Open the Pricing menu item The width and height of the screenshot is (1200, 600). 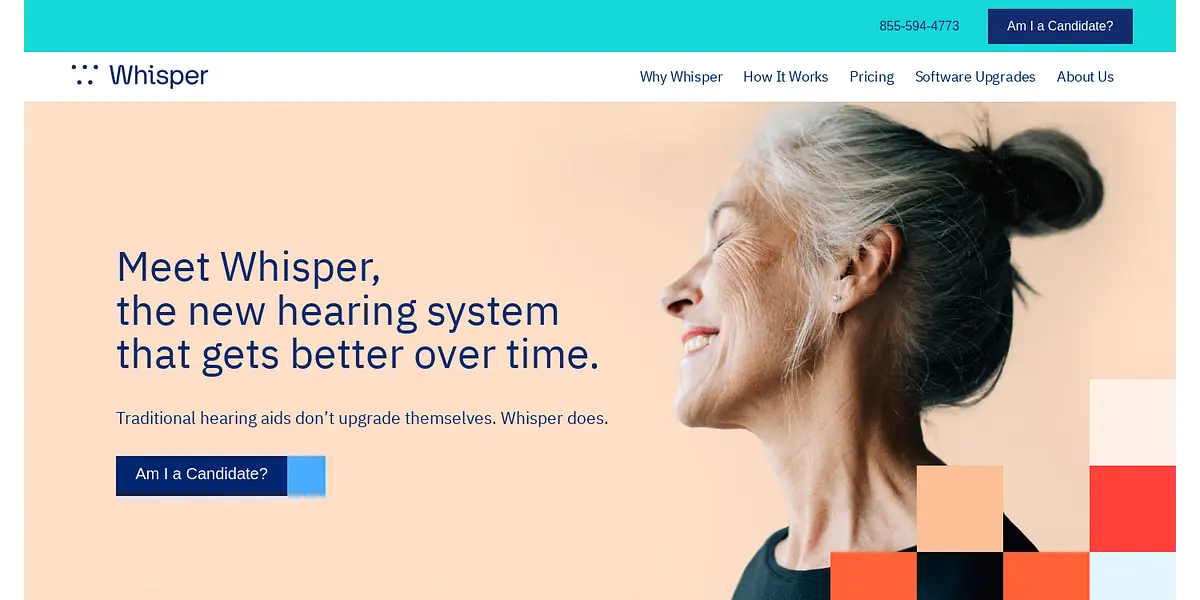point(872,77)
